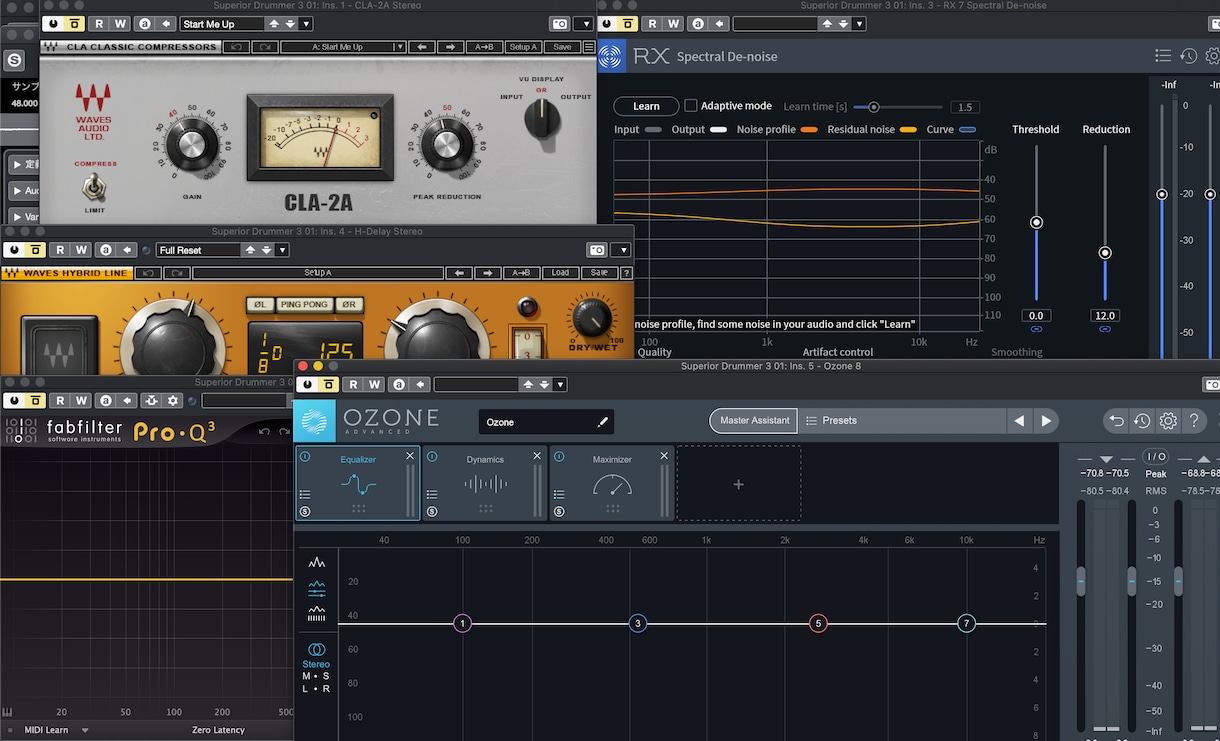Toggle the link icon under Threshold value

point(1036,329)
